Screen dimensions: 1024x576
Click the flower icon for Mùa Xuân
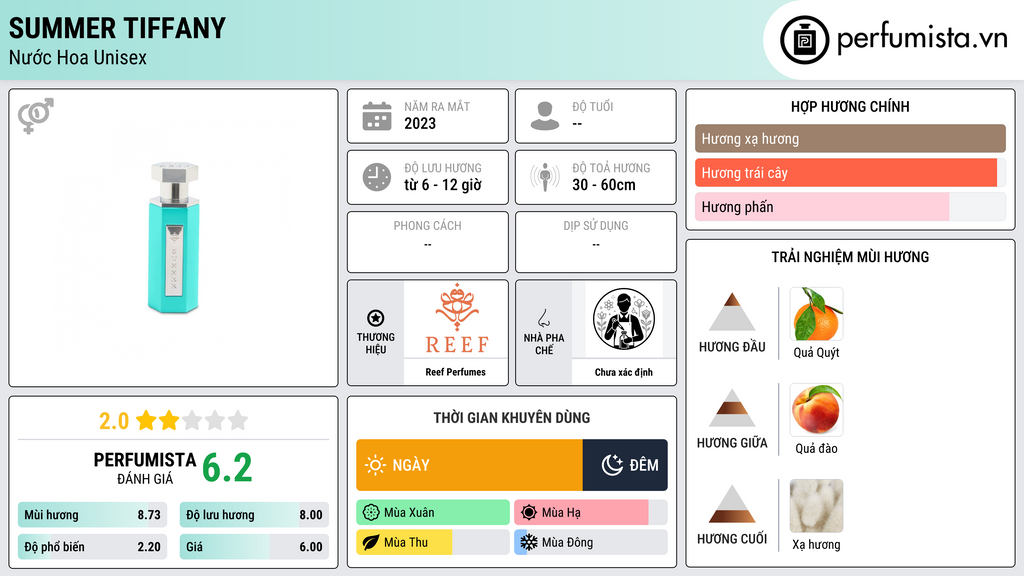(x=371, y=513)
